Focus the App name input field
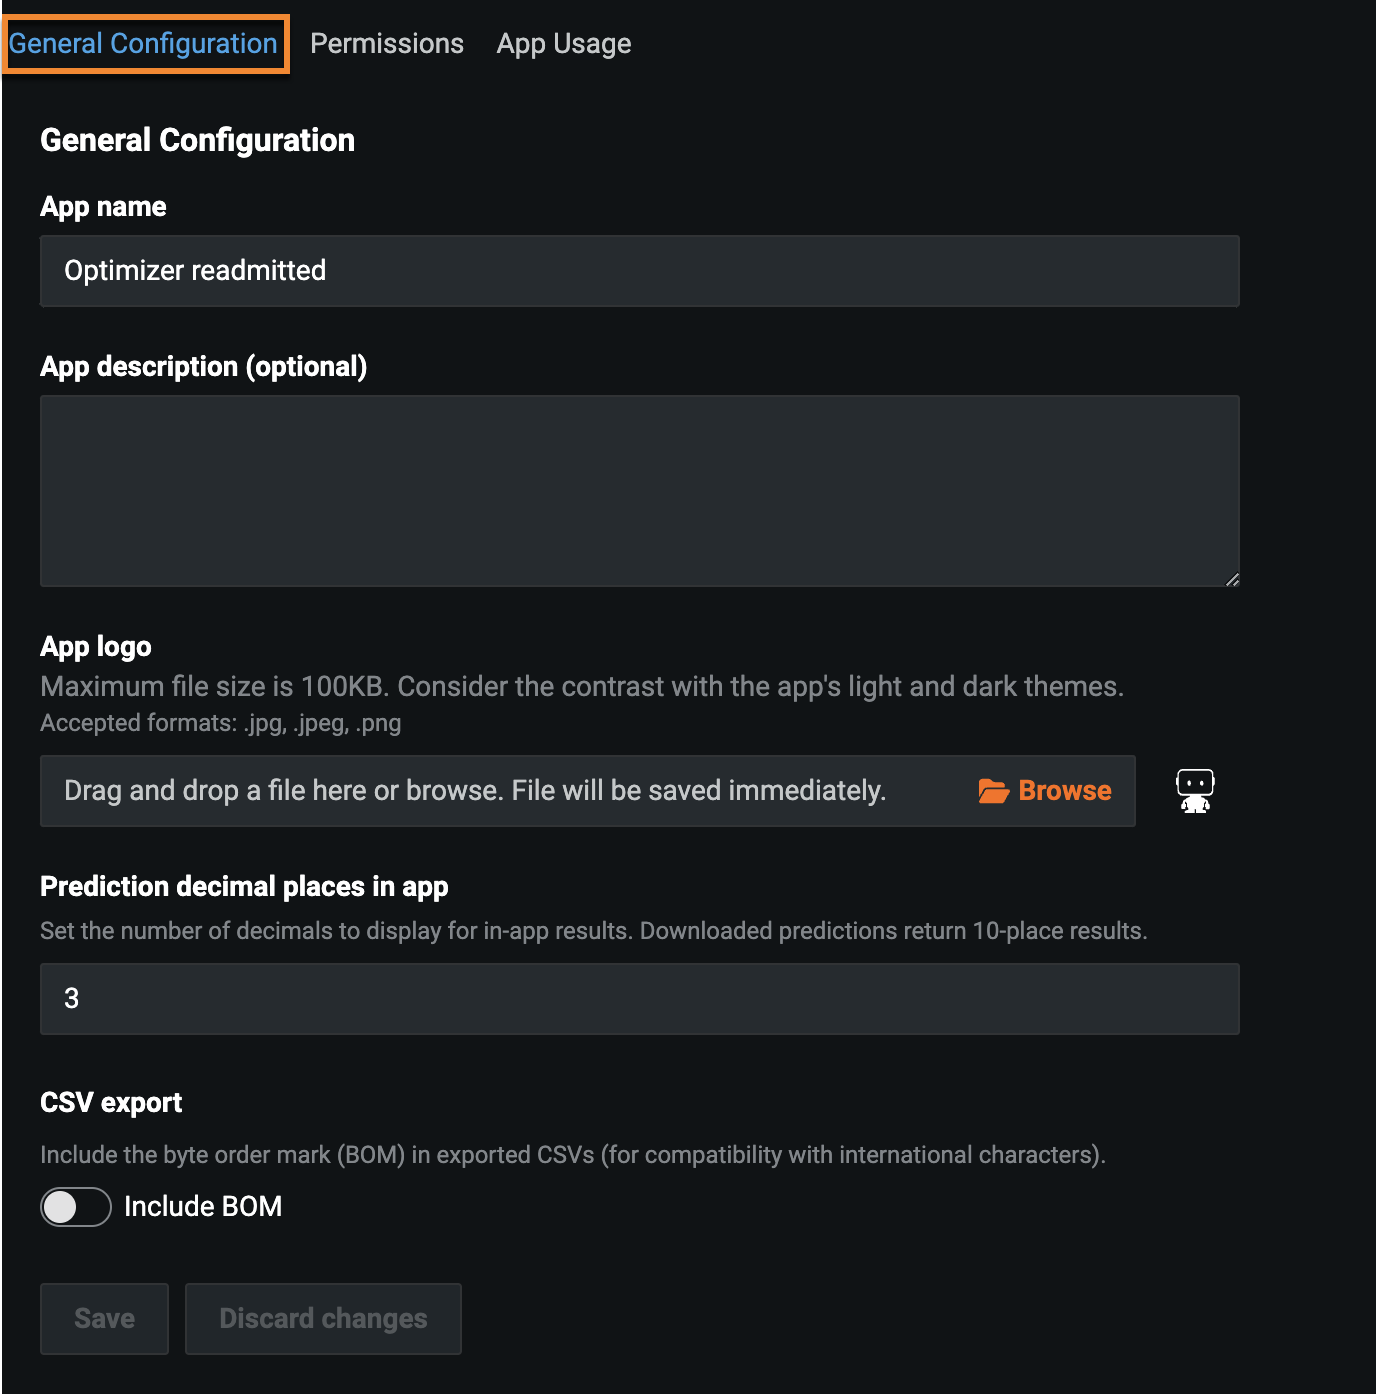The image size is (1376, 1394). click(639, 271)
